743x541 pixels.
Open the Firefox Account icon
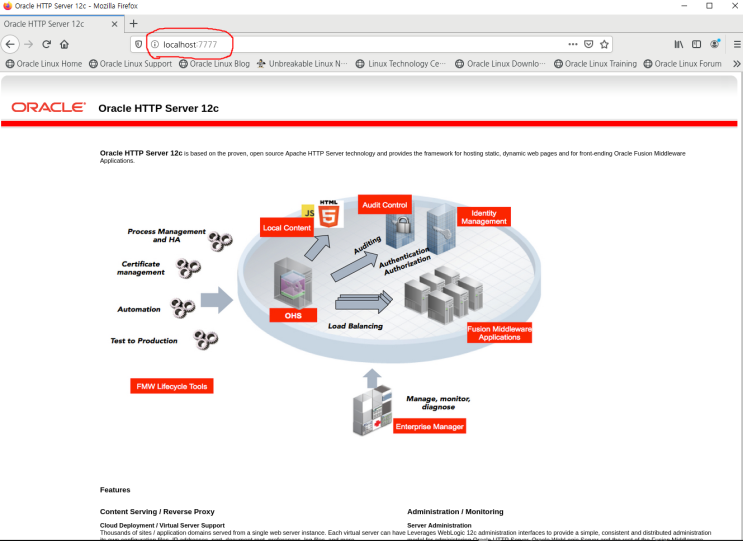click(x=715, y=44)
